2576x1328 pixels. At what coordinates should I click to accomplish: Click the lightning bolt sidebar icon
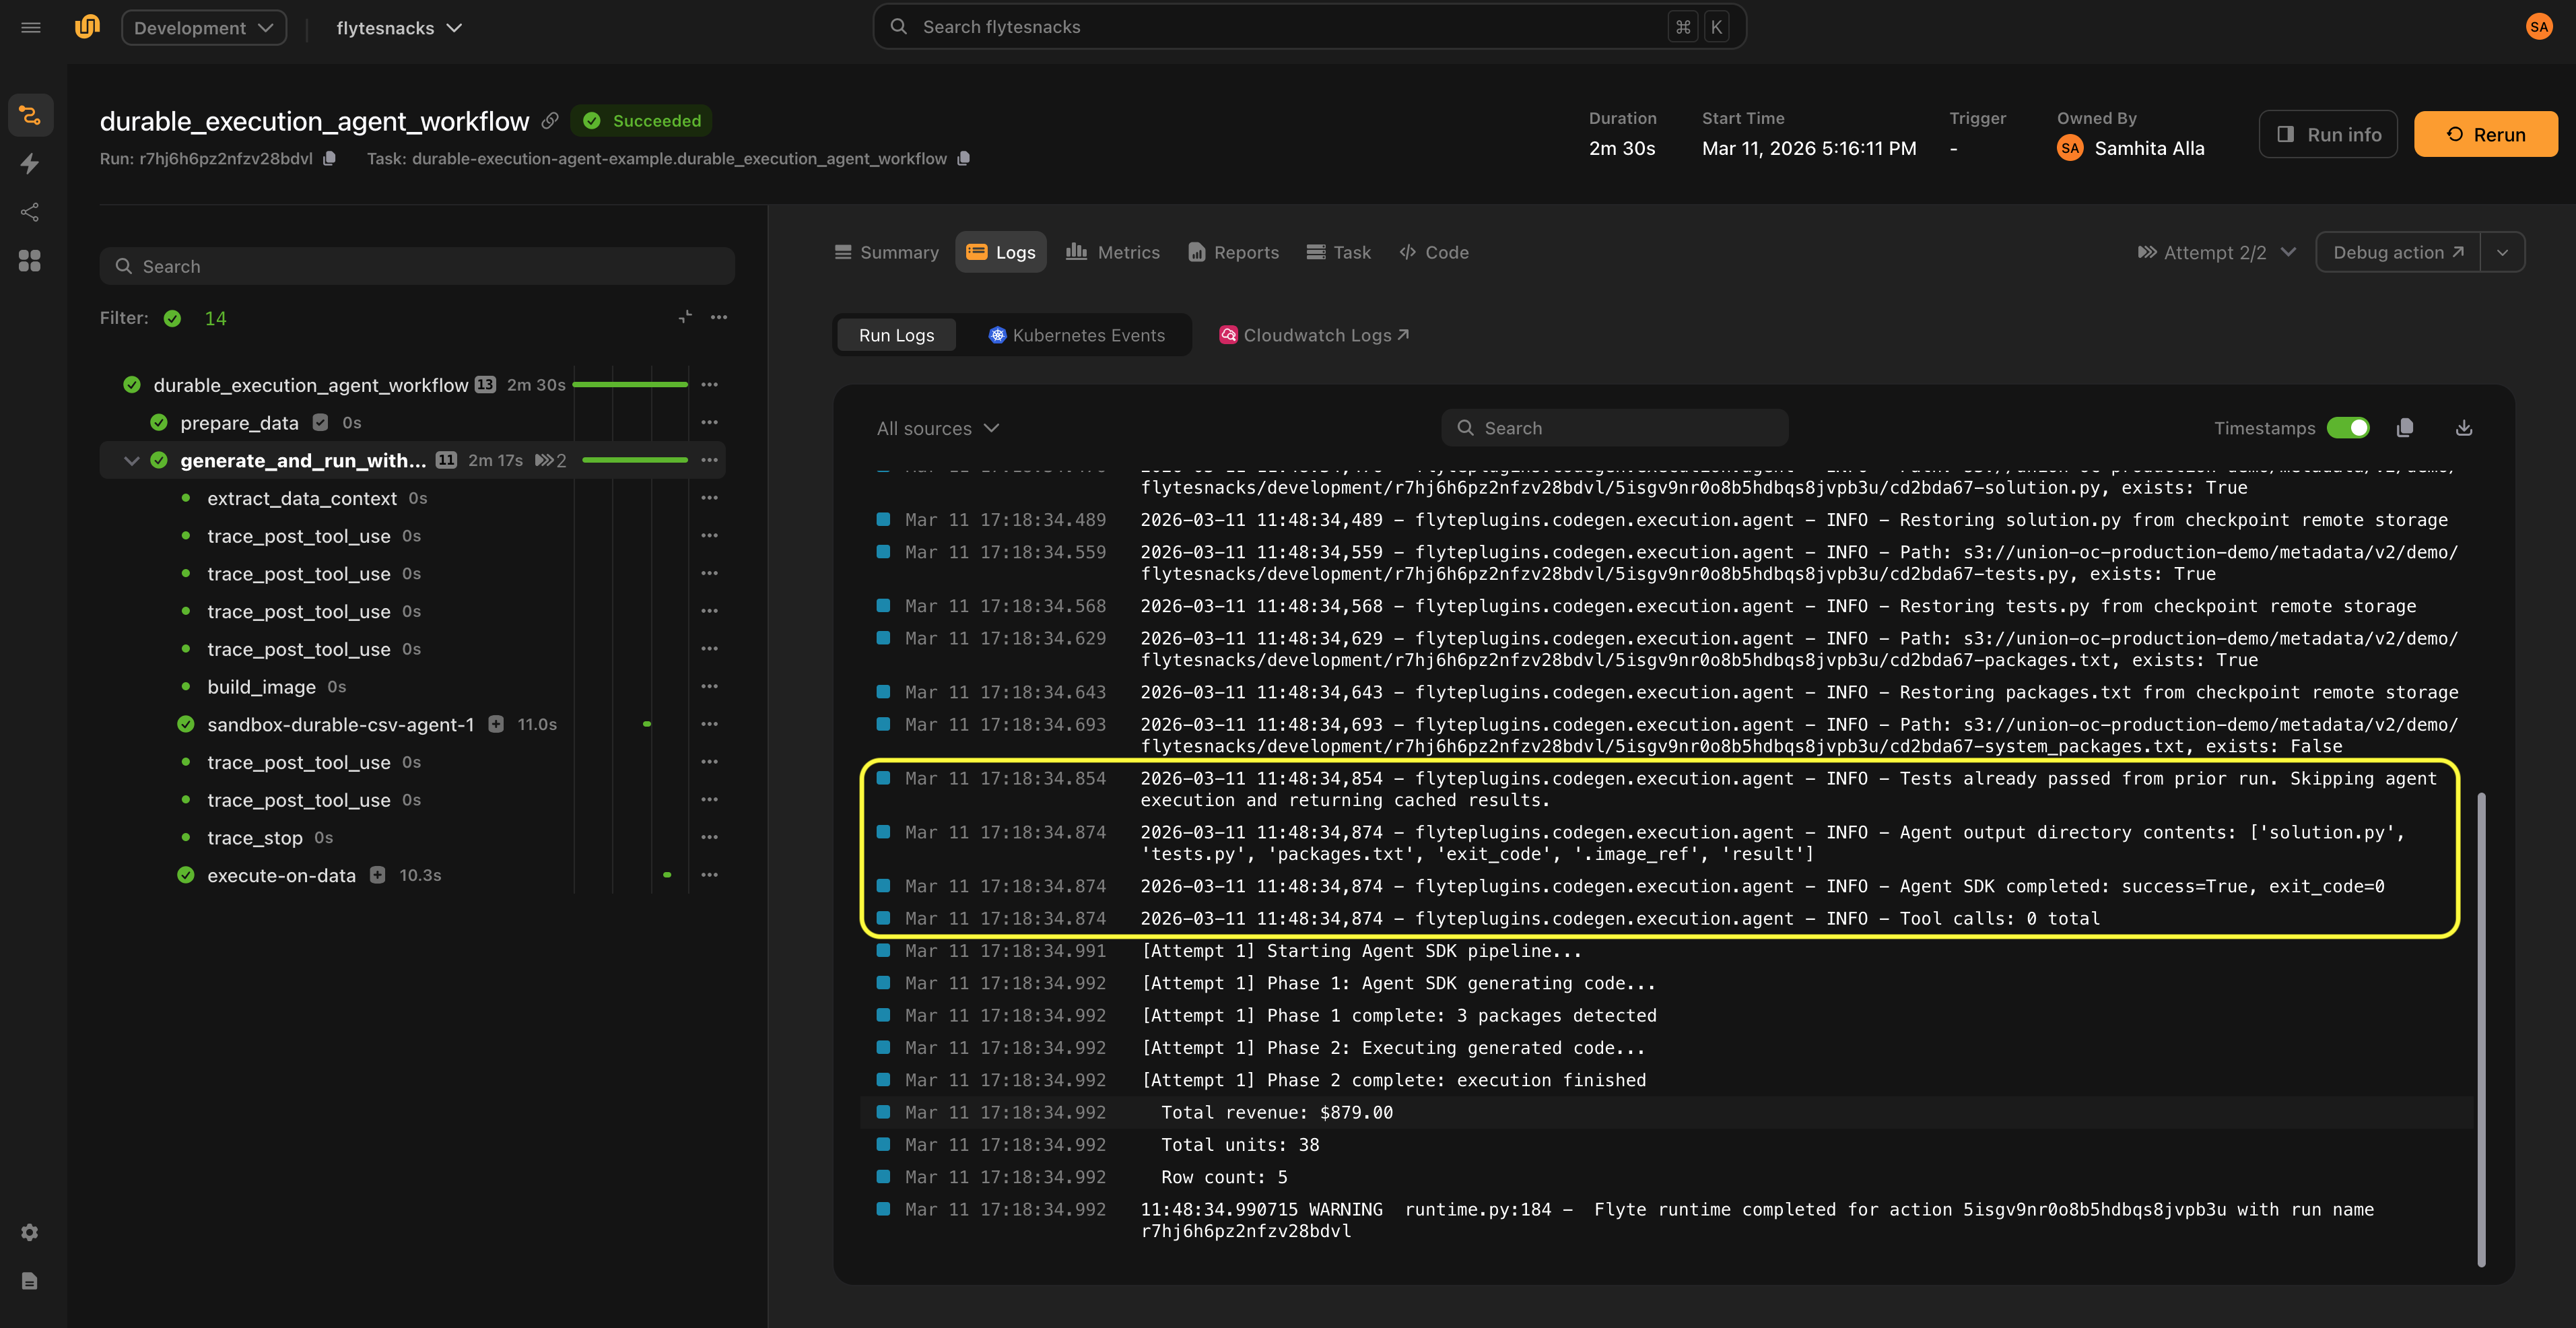(30, 163)
